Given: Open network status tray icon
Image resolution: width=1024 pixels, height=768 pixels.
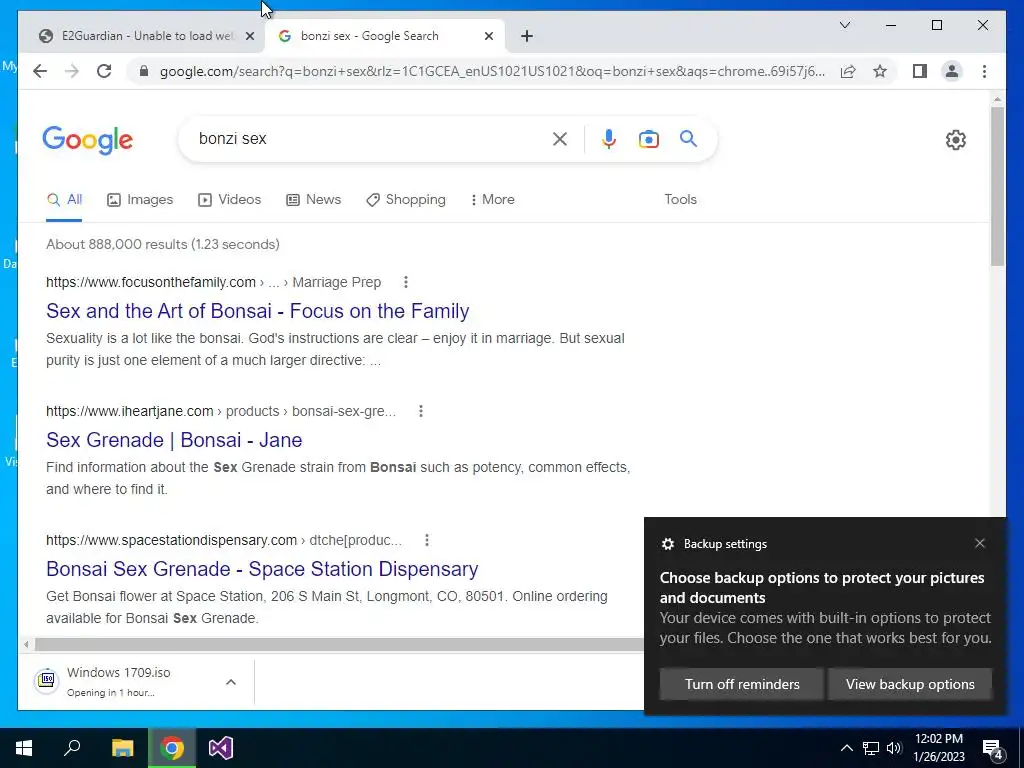Looking at the screenshot, I should tap(871, 748).
